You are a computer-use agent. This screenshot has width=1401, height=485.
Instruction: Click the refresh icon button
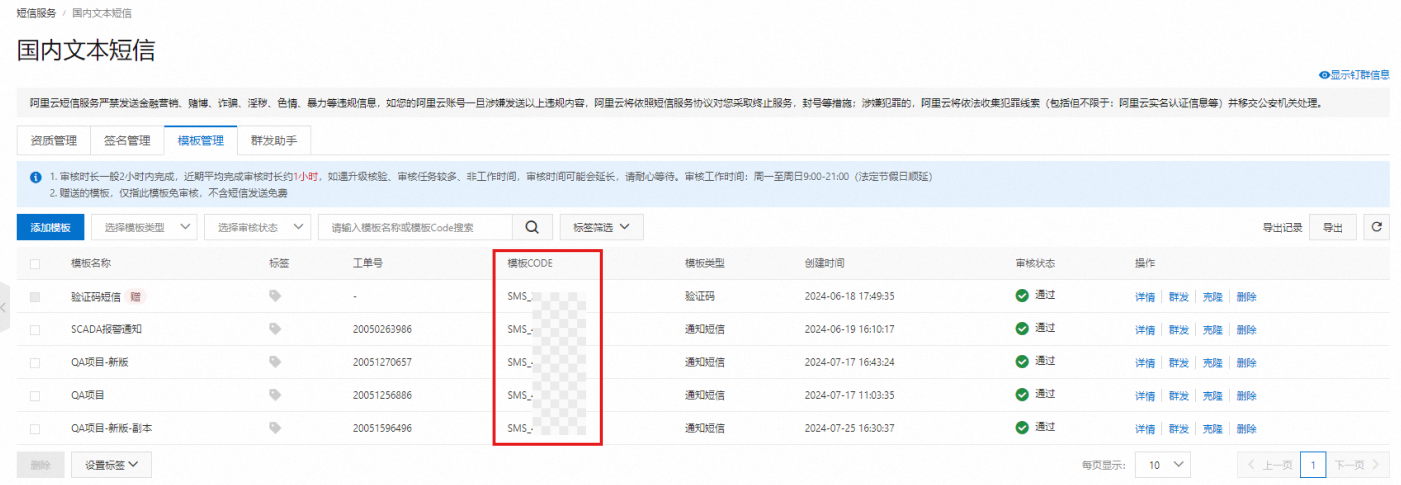1377,227
